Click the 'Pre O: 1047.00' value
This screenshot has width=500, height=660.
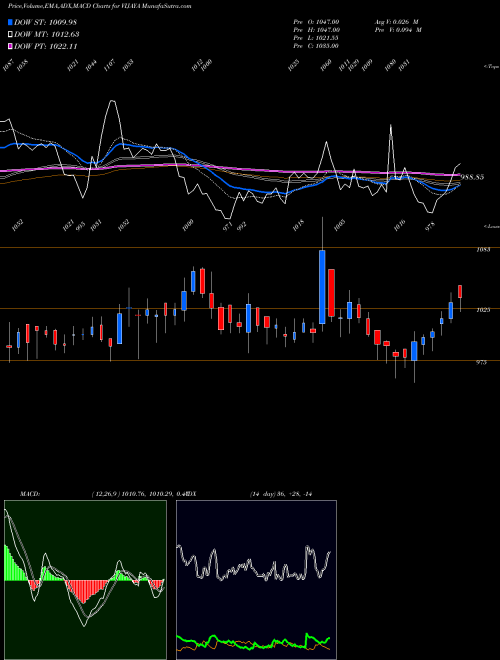(x=316, y=21)
